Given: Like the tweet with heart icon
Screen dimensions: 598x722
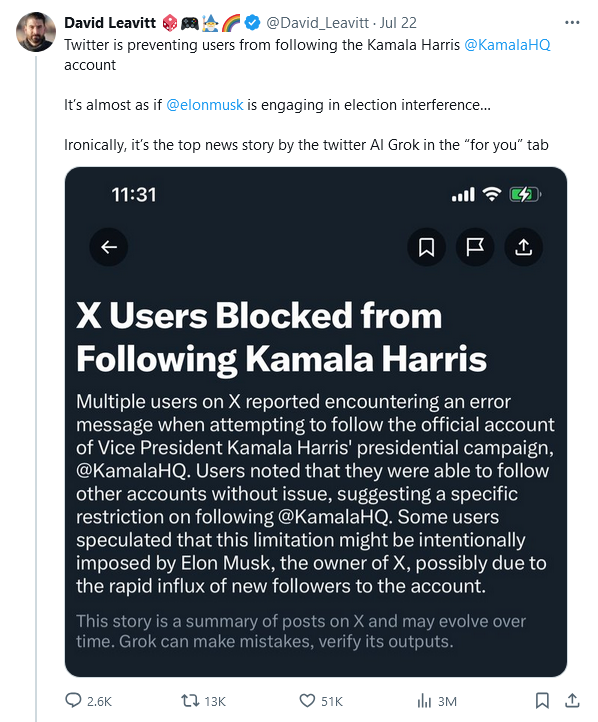Looking at the screenshot, I should pos(307,701).
